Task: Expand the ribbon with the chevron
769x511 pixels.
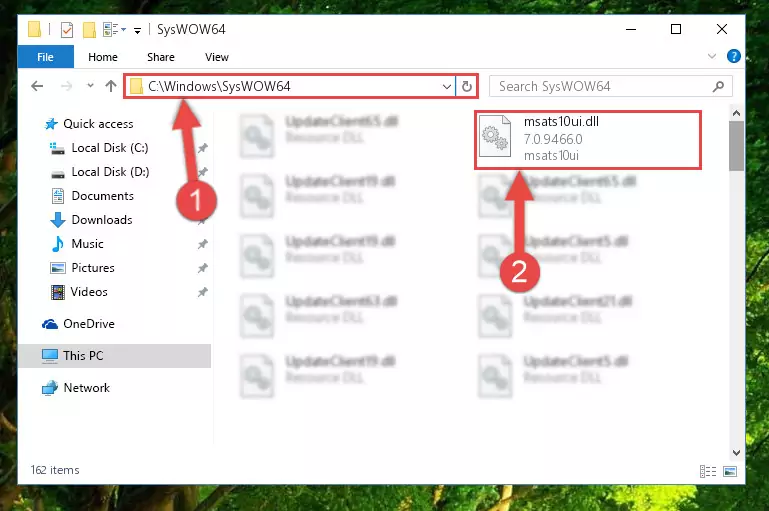Action: pyautogui.click(x=712, y=56)
